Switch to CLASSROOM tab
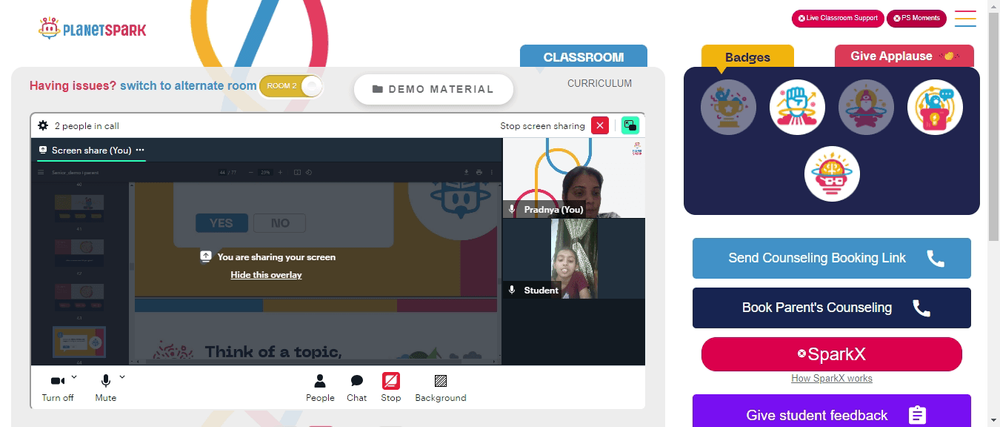Screen dimensions: 1000x427 584,57
